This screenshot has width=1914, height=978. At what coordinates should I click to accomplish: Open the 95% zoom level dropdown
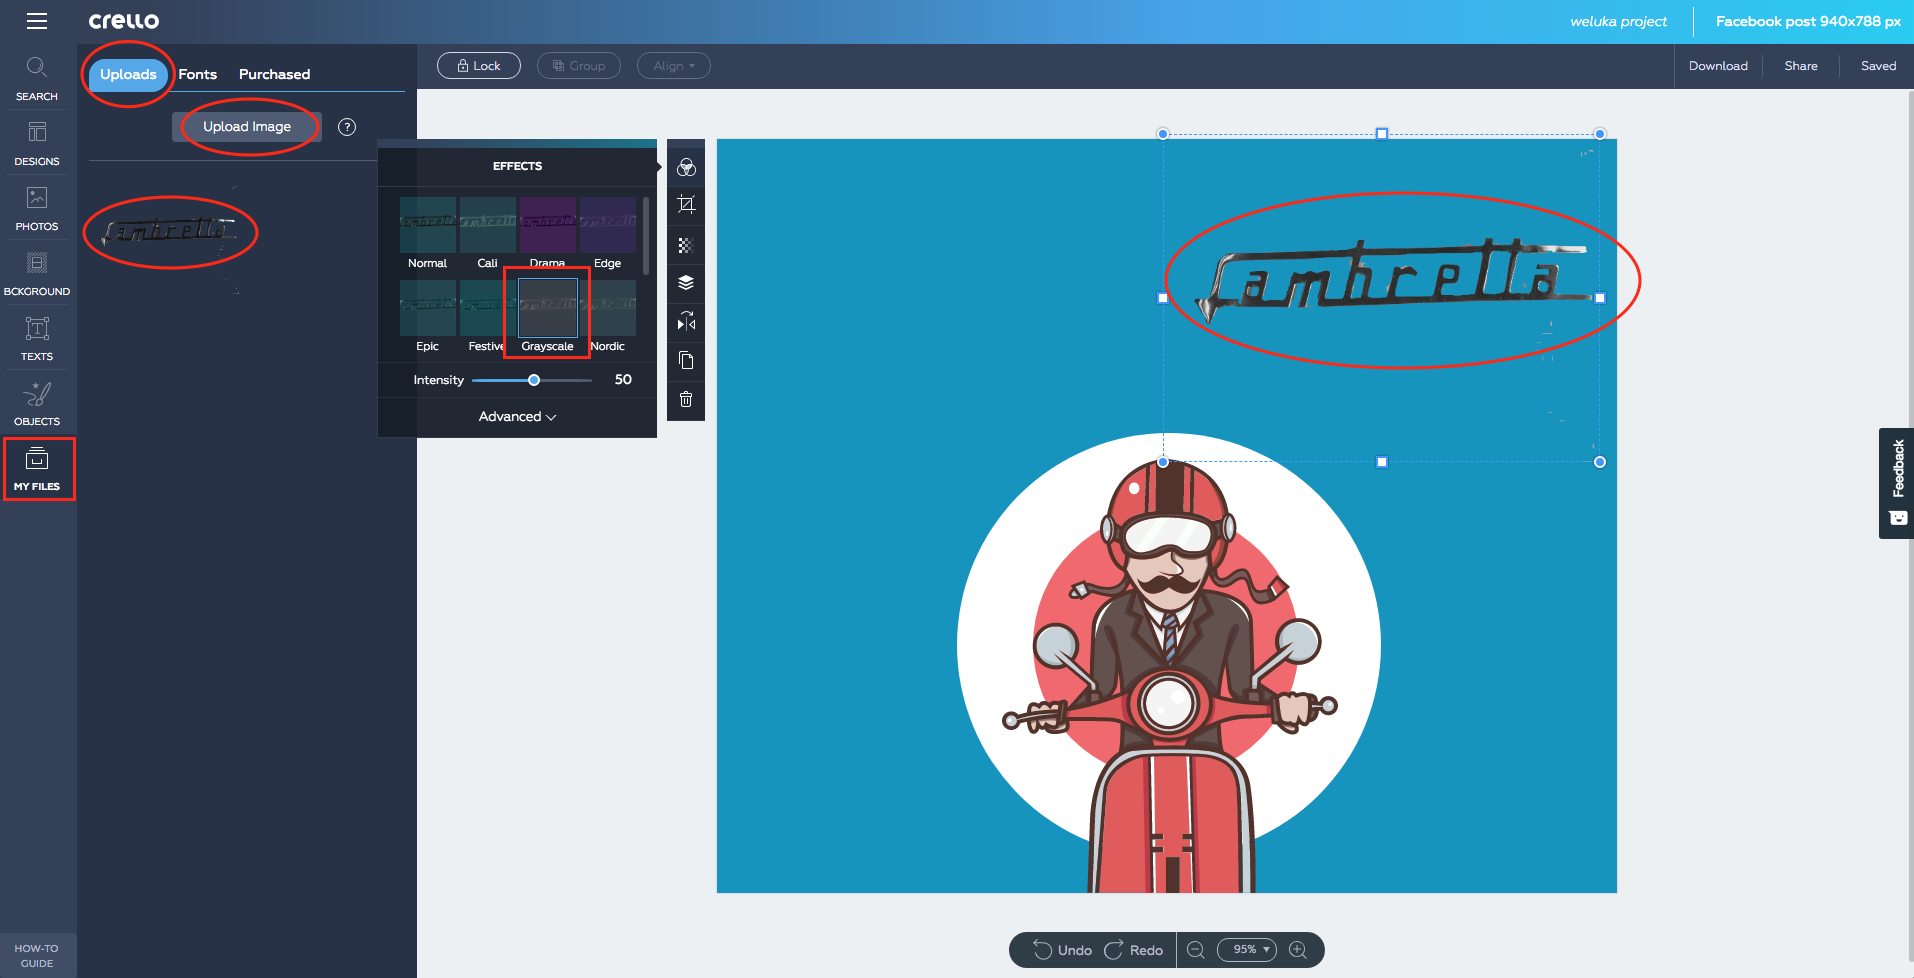[1247, 950]
